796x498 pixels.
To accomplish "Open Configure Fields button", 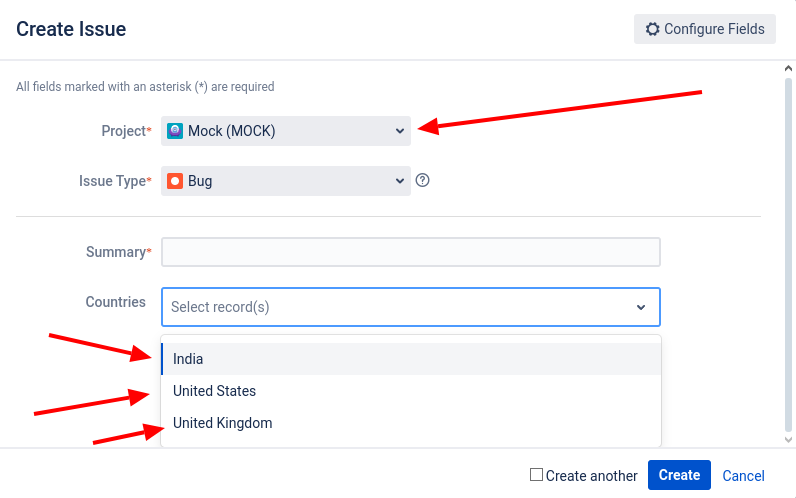I will (x=705, y=29).
